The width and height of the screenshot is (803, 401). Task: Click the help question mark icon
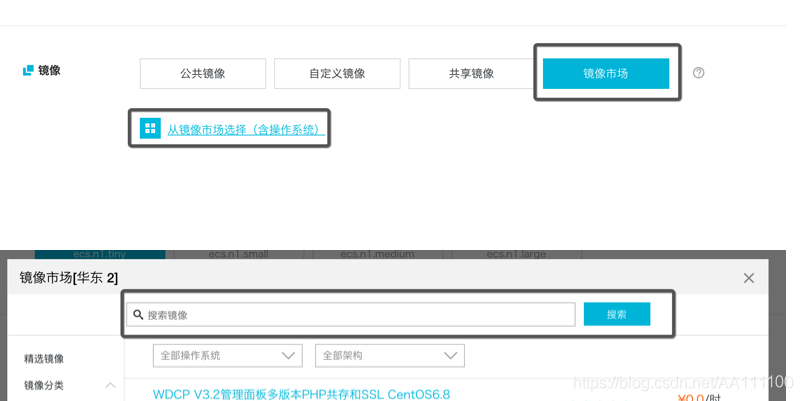click(x=699, y=73)
